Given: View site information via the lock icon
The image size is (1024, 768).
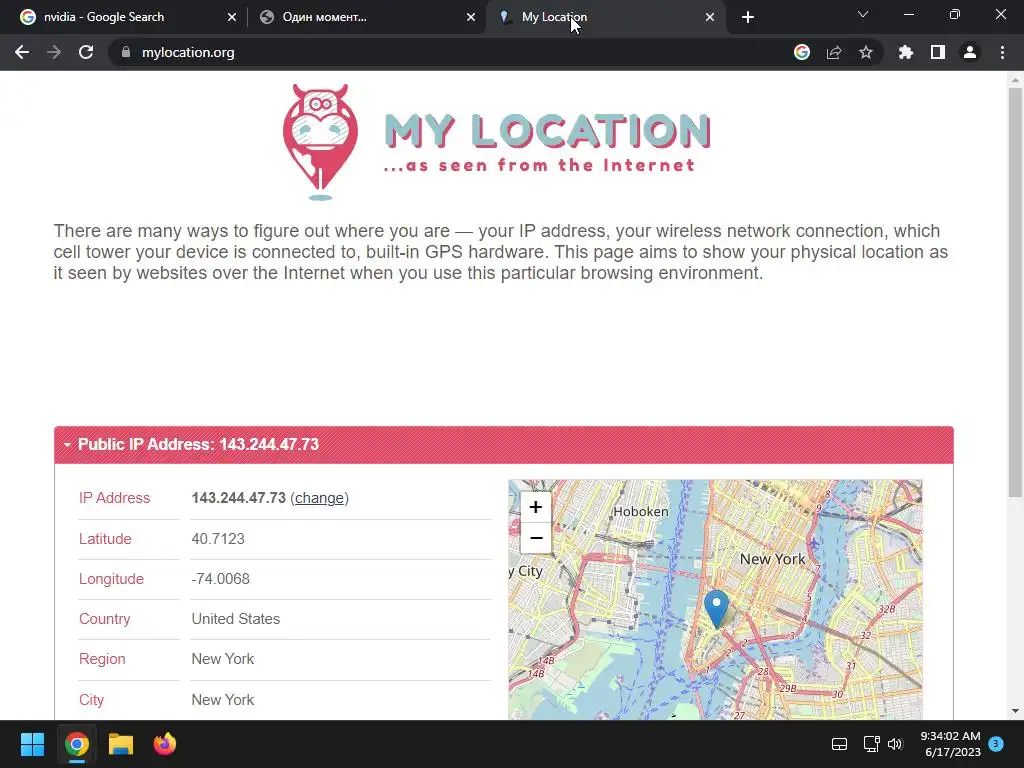Looking at the screenshot, I should coord(126,52).
